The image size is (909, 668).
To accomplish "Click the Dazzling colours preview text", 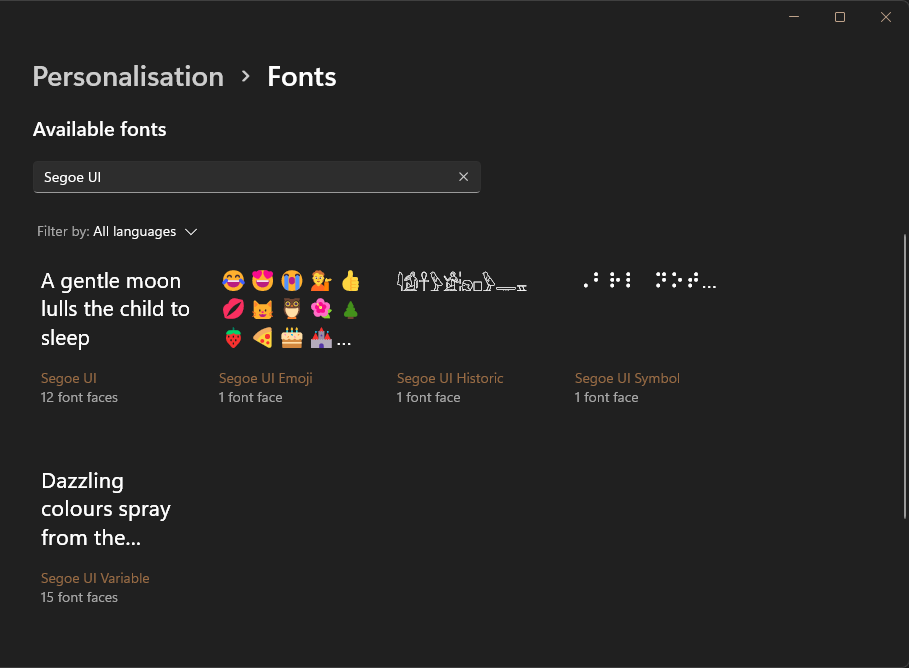I will click(x=106, y=508).
